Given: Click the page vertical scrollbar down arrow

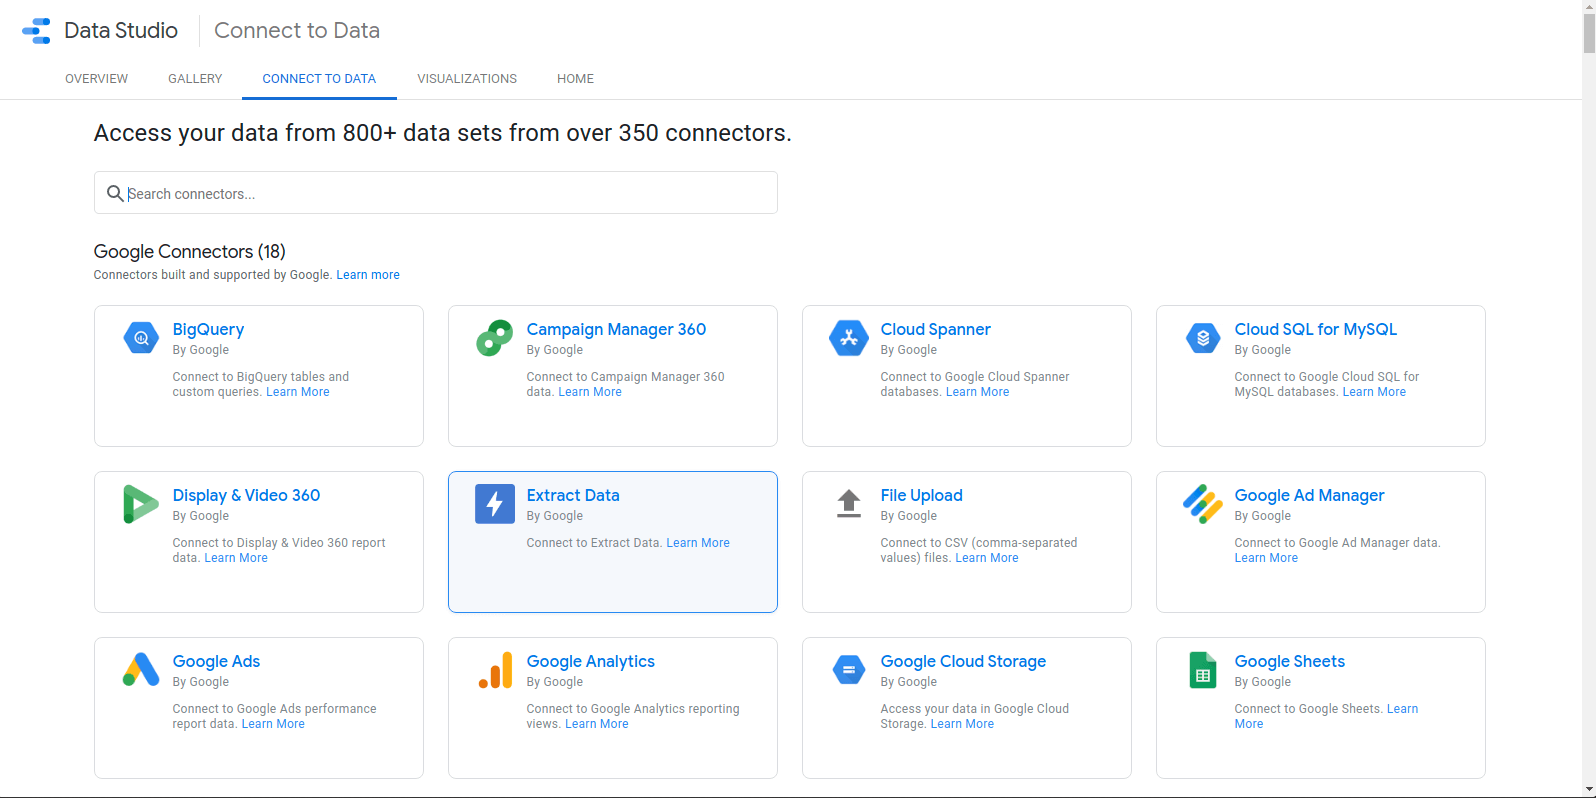Looking at the screenshot, I should (x=1589, y=790).
